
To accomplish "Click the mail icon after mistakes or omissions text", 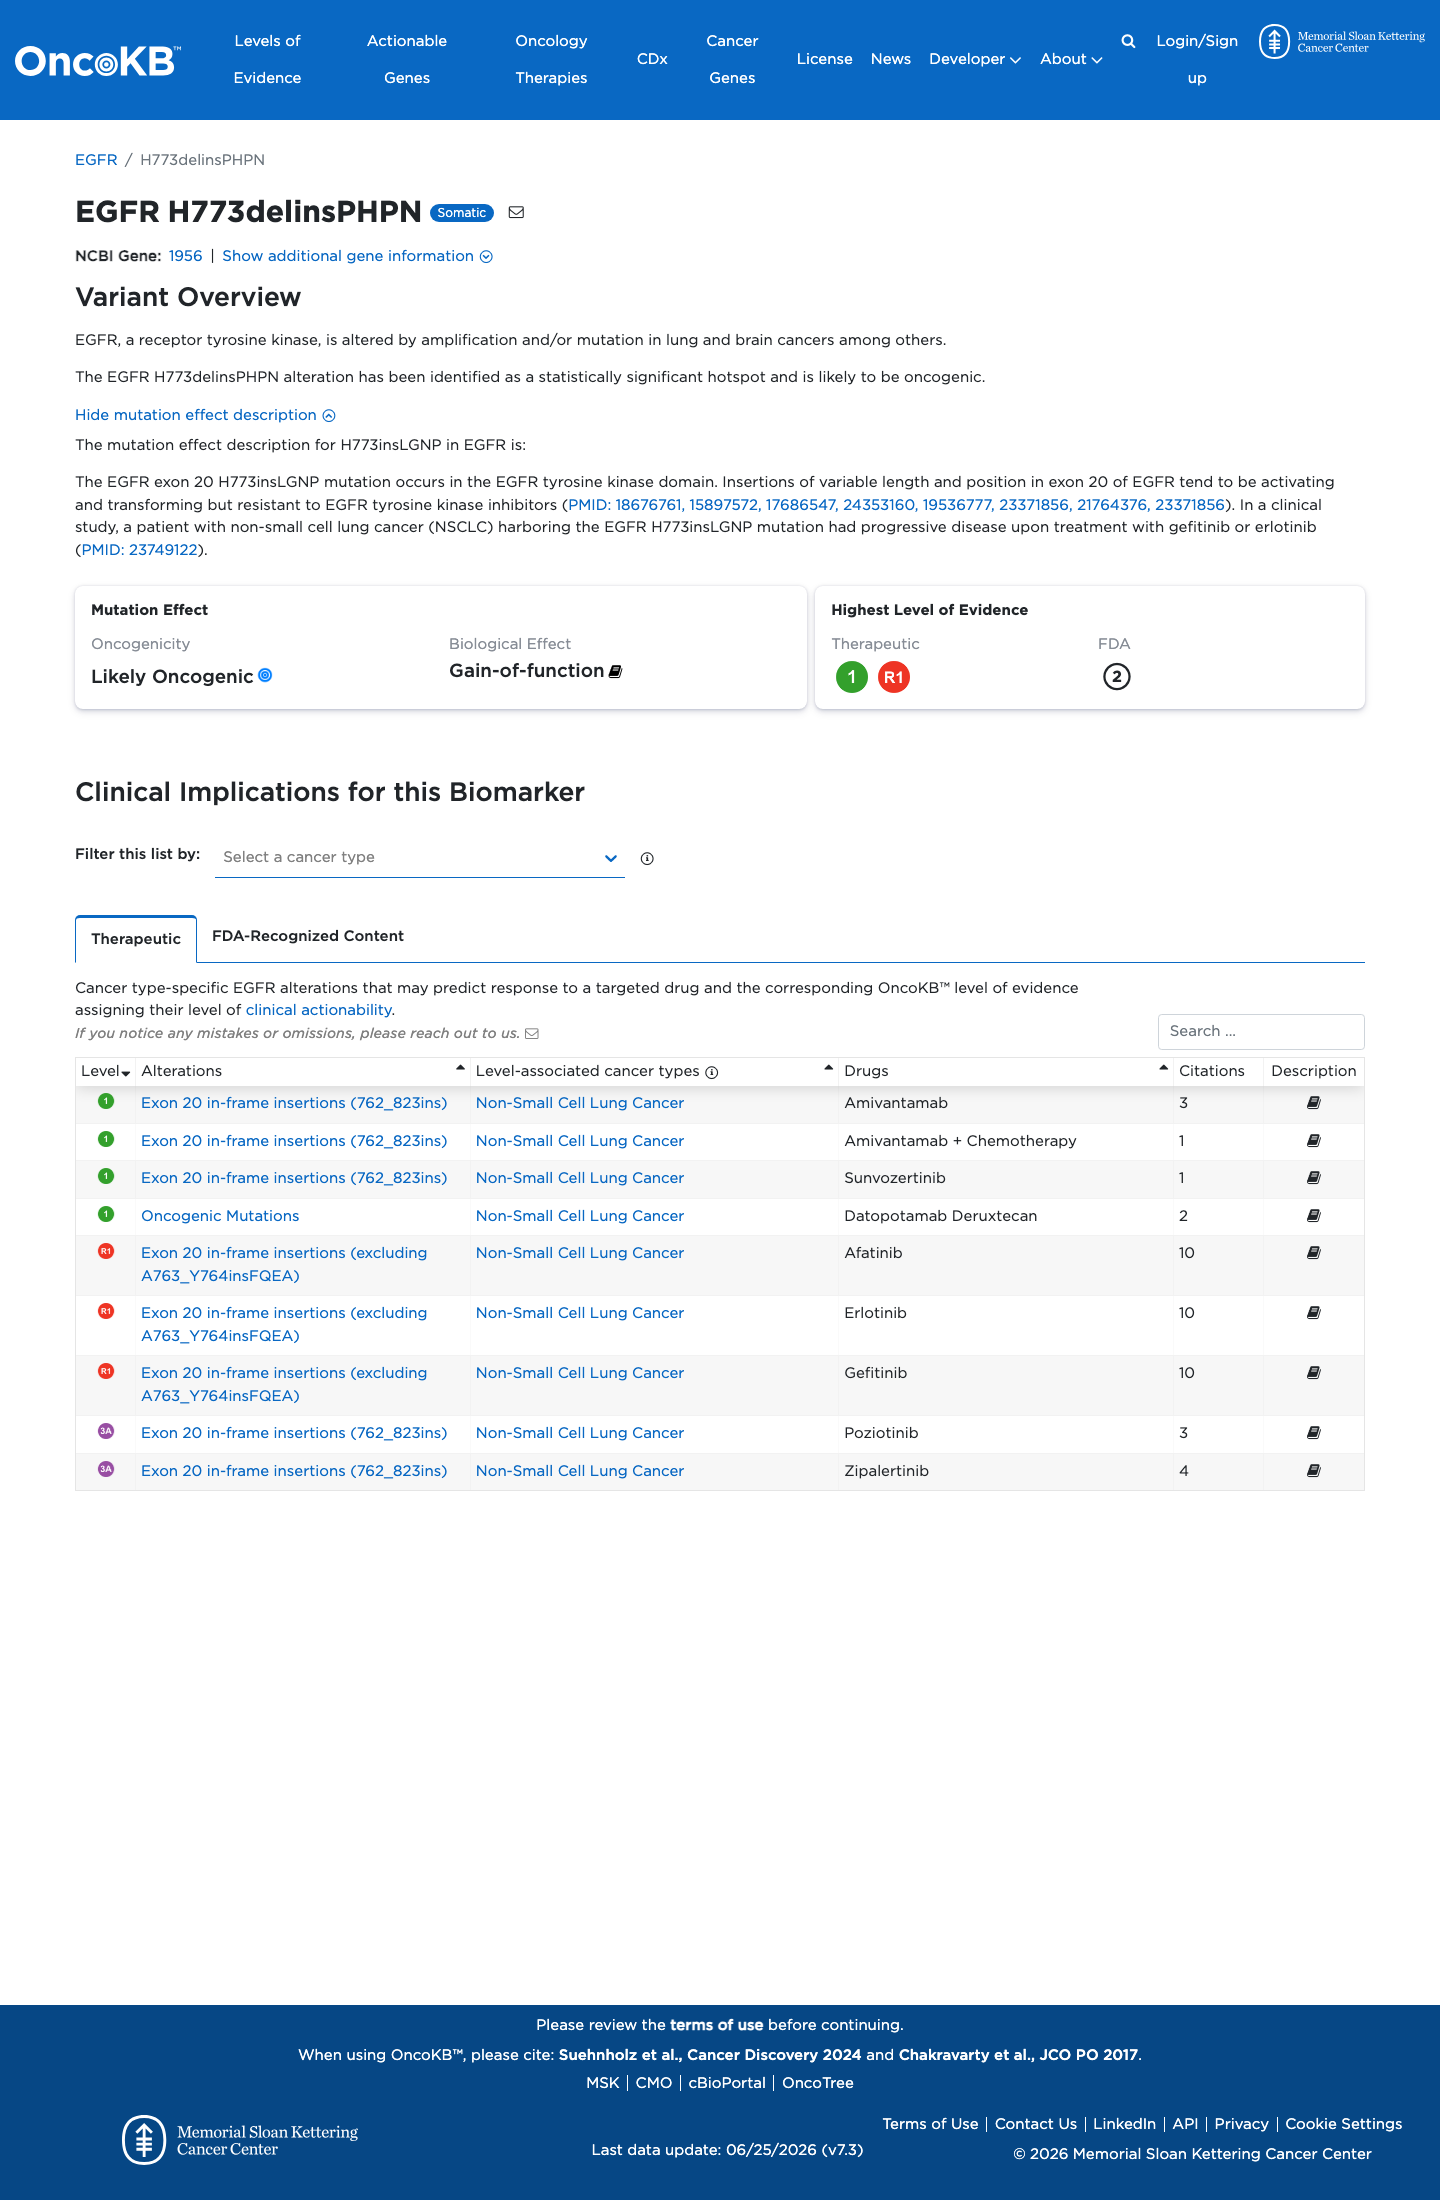I will tap(532, 1033).
